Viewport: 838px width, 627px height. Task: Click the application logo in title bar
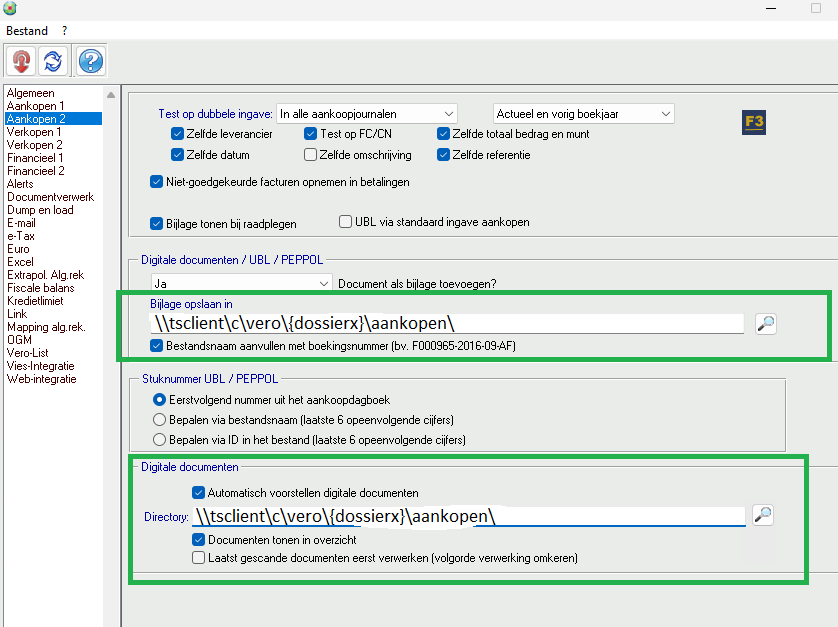(11, 9)
